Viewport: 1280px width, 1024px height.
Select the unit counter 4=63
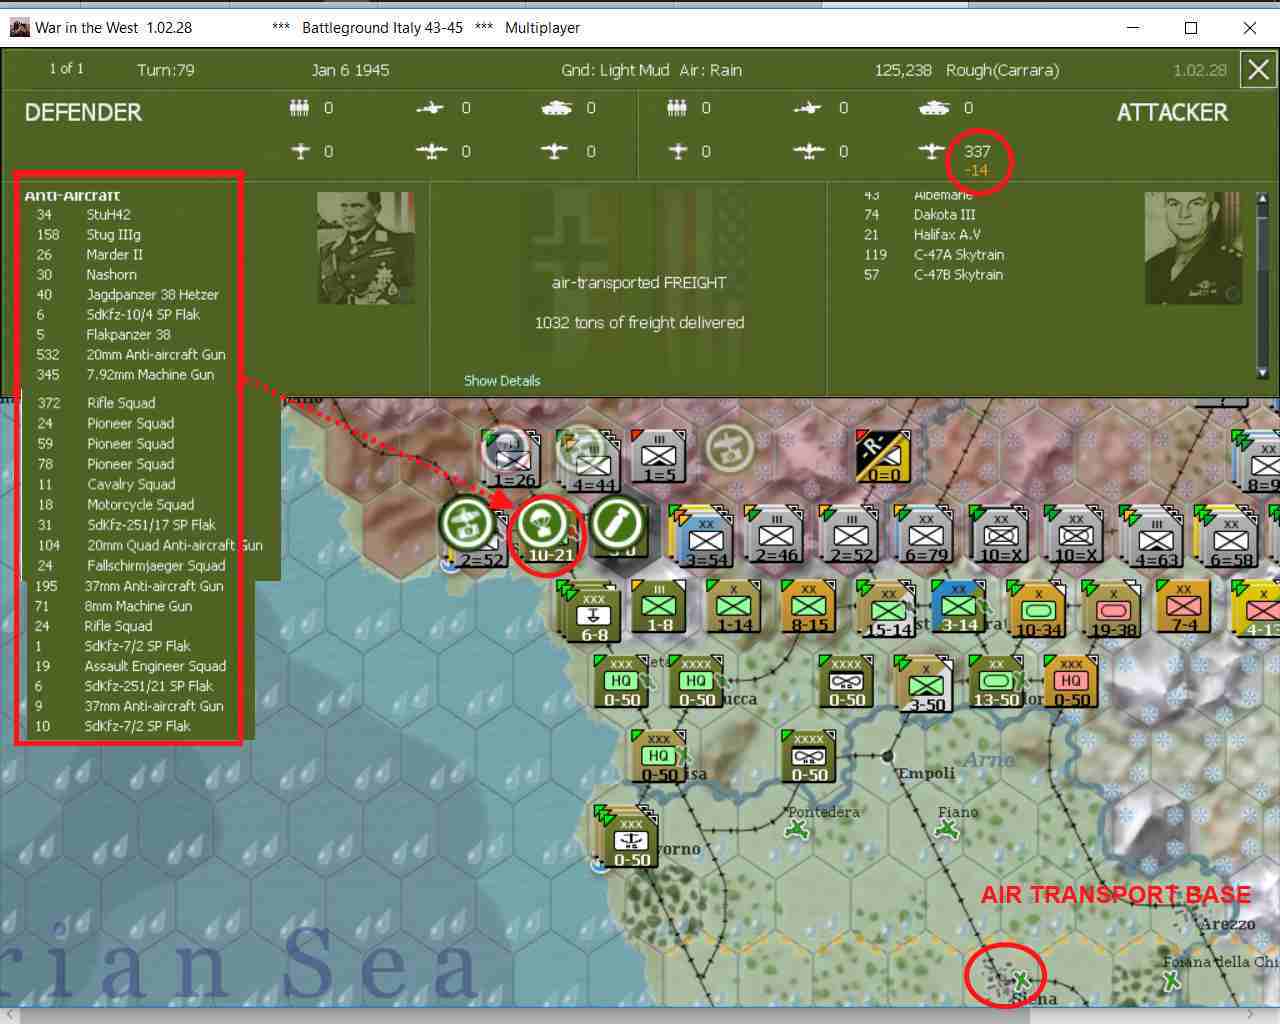[x=1155, y=536]
